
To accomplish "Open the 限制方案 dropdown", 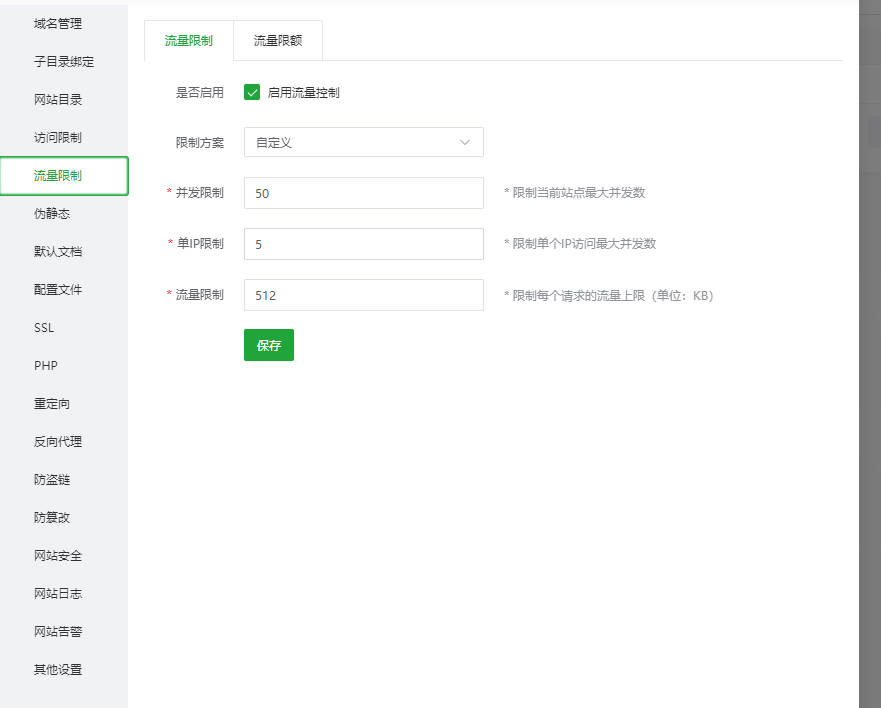I will tap(363, 143).
